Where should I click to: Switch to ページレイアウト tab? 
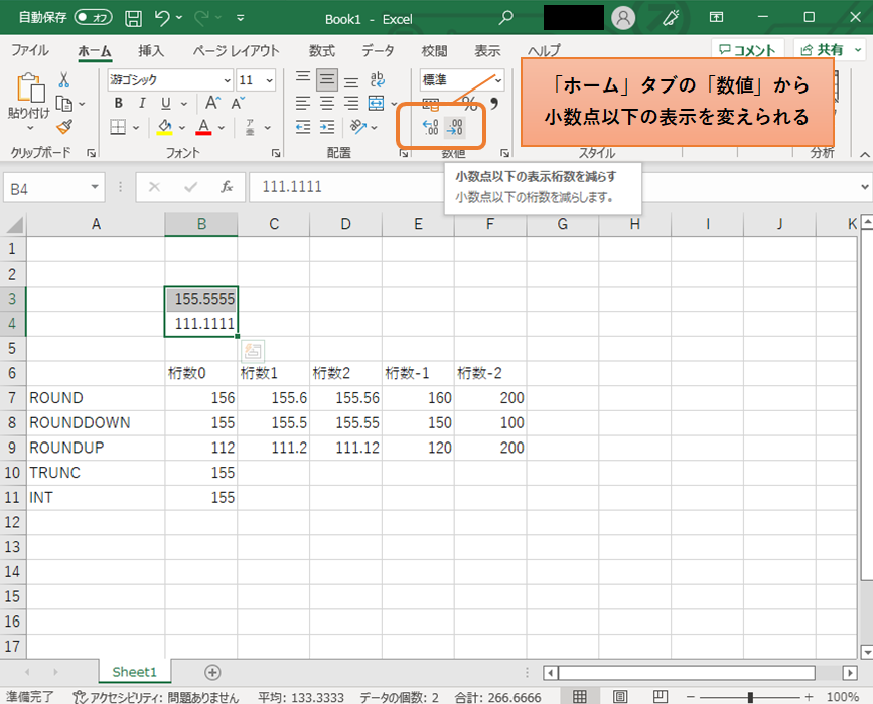click(x=236, y=51)
